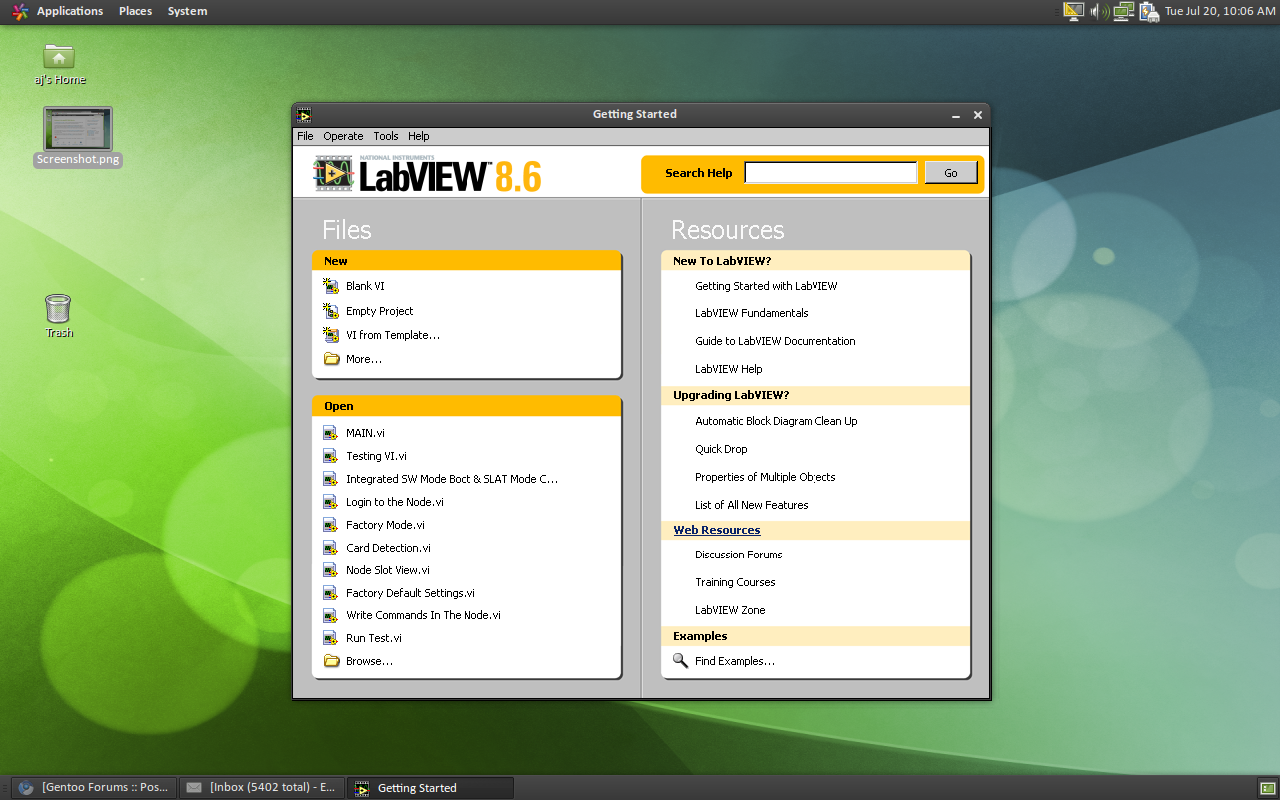Viewport: 1280px width, 800px height.
Task: Switch to Gentoo Forums taskbar window
Action: (95, 788)
